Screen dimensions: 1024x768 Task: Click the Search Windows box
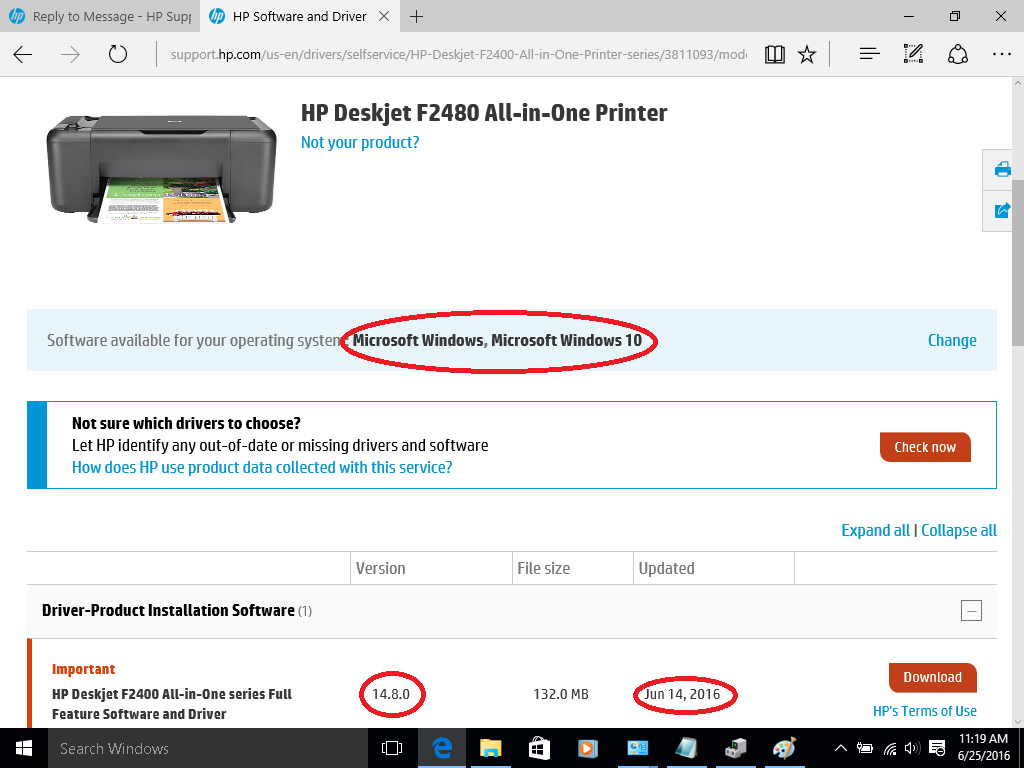tap(208, 748)
